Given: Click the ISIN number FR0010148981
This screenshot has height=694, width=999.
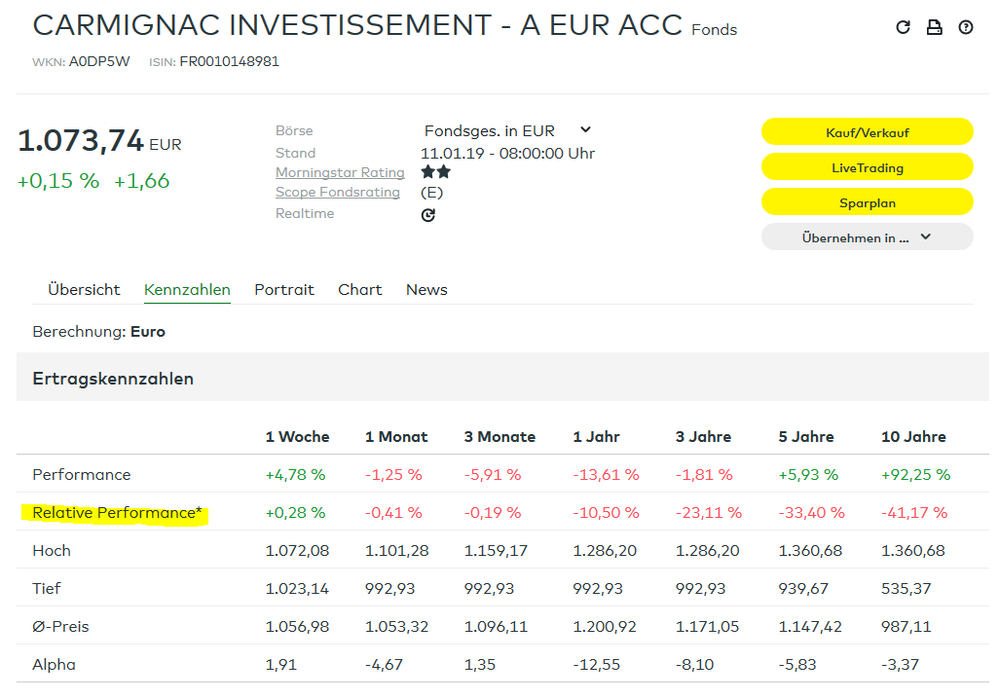Looking at the screenshot, I should pos(229,62).
